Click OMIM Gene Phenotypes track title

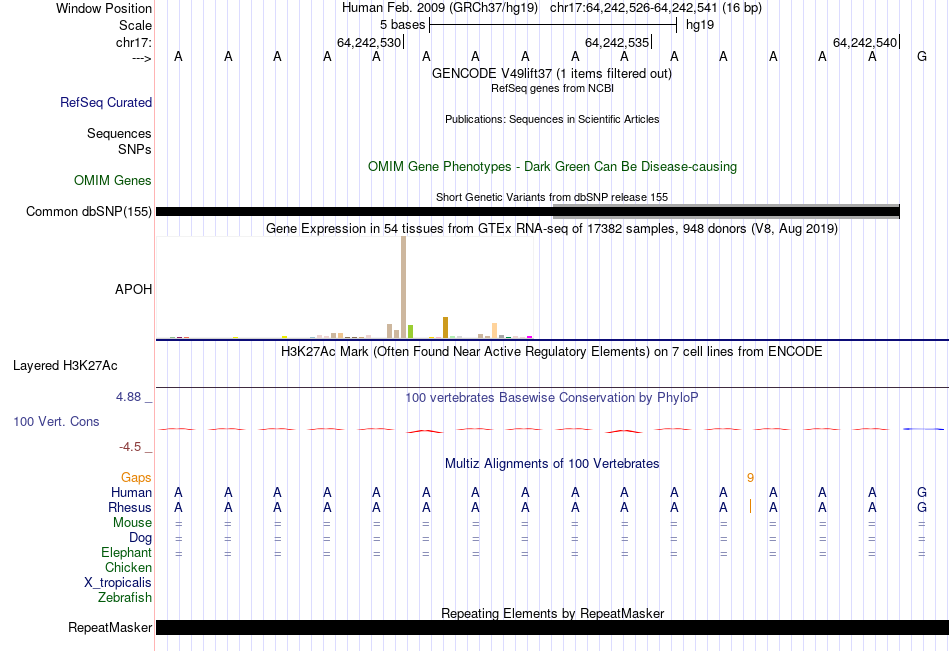pyautogui.click(x=552, y=167)
